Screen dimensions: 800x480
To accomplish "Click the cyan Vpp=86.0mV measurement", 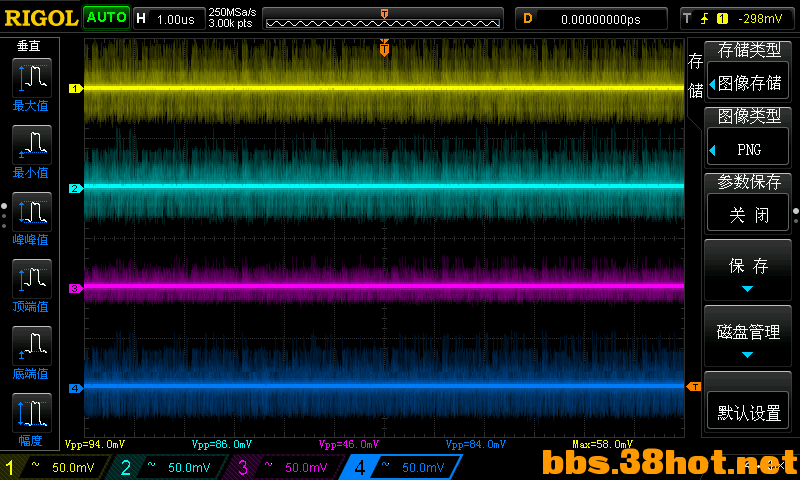I will [222, 444].
